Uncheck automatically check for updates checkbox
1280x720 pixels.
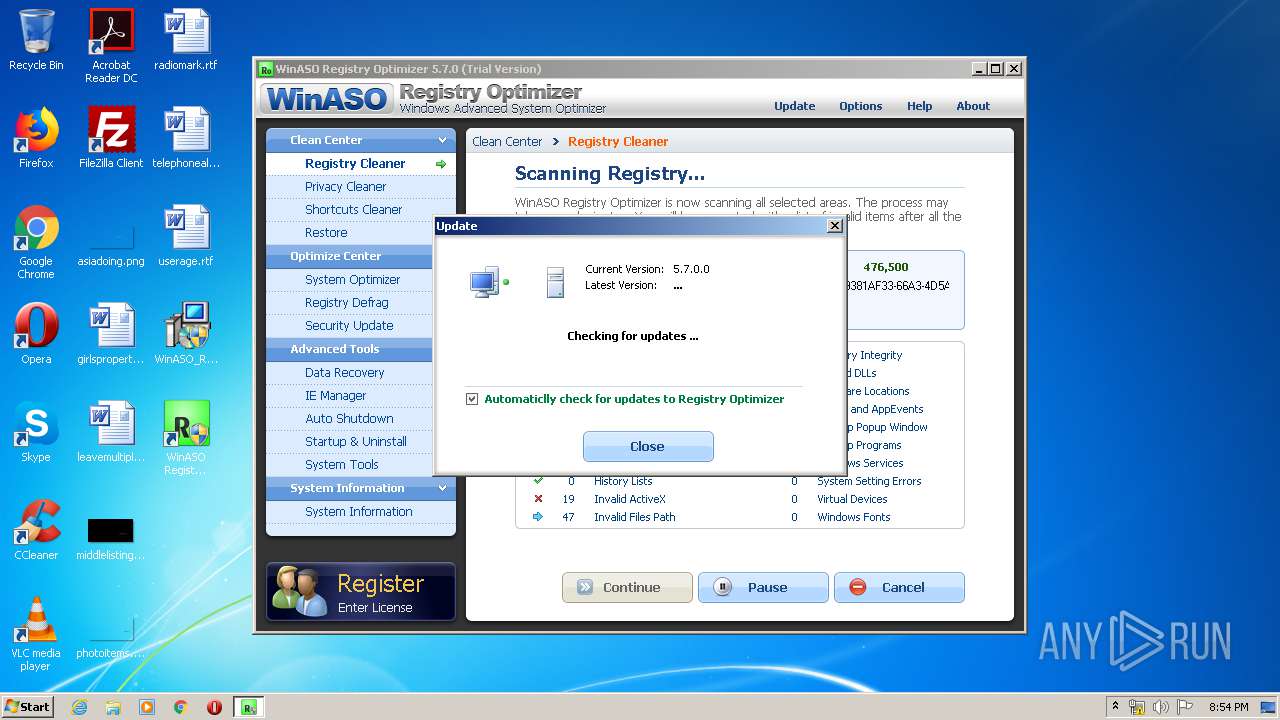(472, 399)
